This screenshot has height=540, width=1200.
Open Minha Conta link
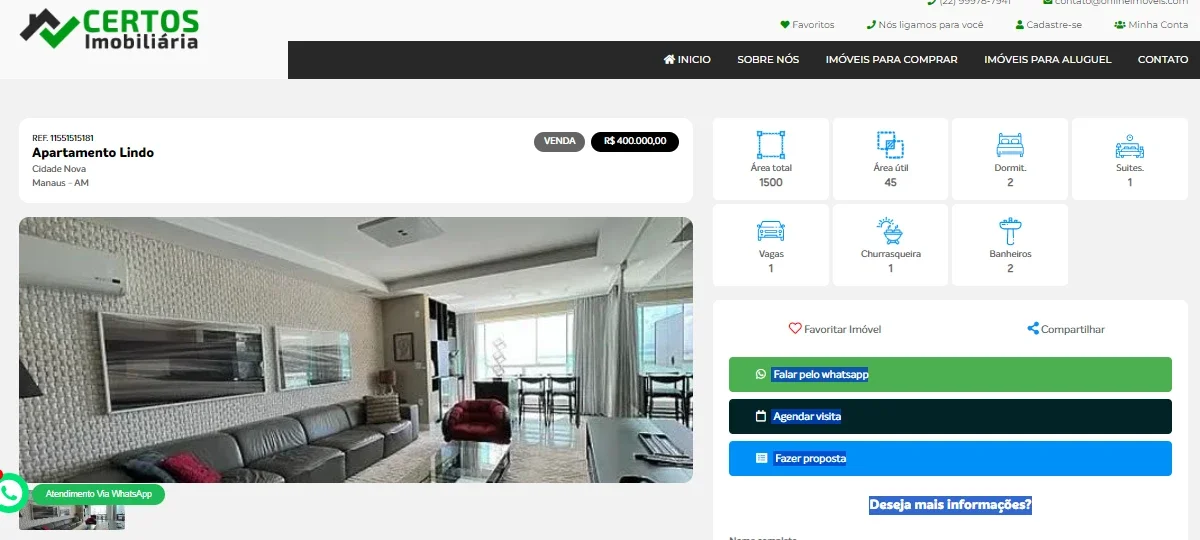click(x=1151, y=25)
